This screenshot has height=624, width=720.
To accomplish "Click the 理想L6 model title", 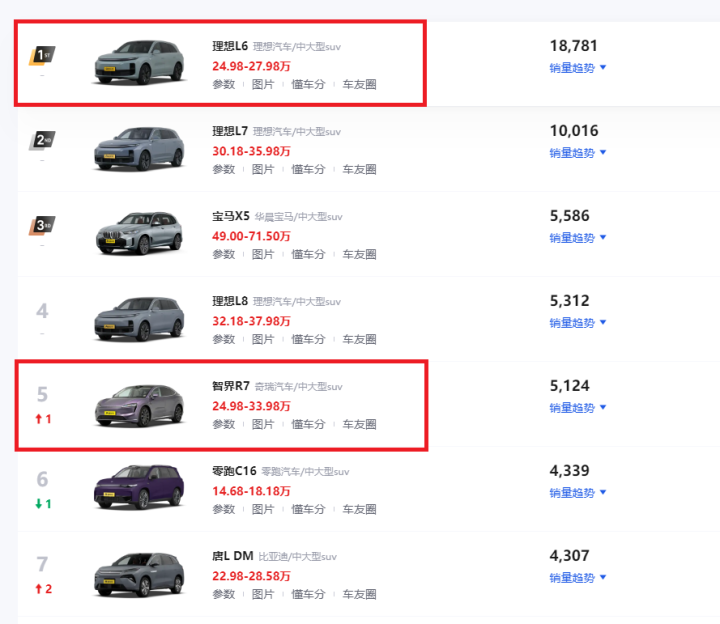I will coord(230,46).
